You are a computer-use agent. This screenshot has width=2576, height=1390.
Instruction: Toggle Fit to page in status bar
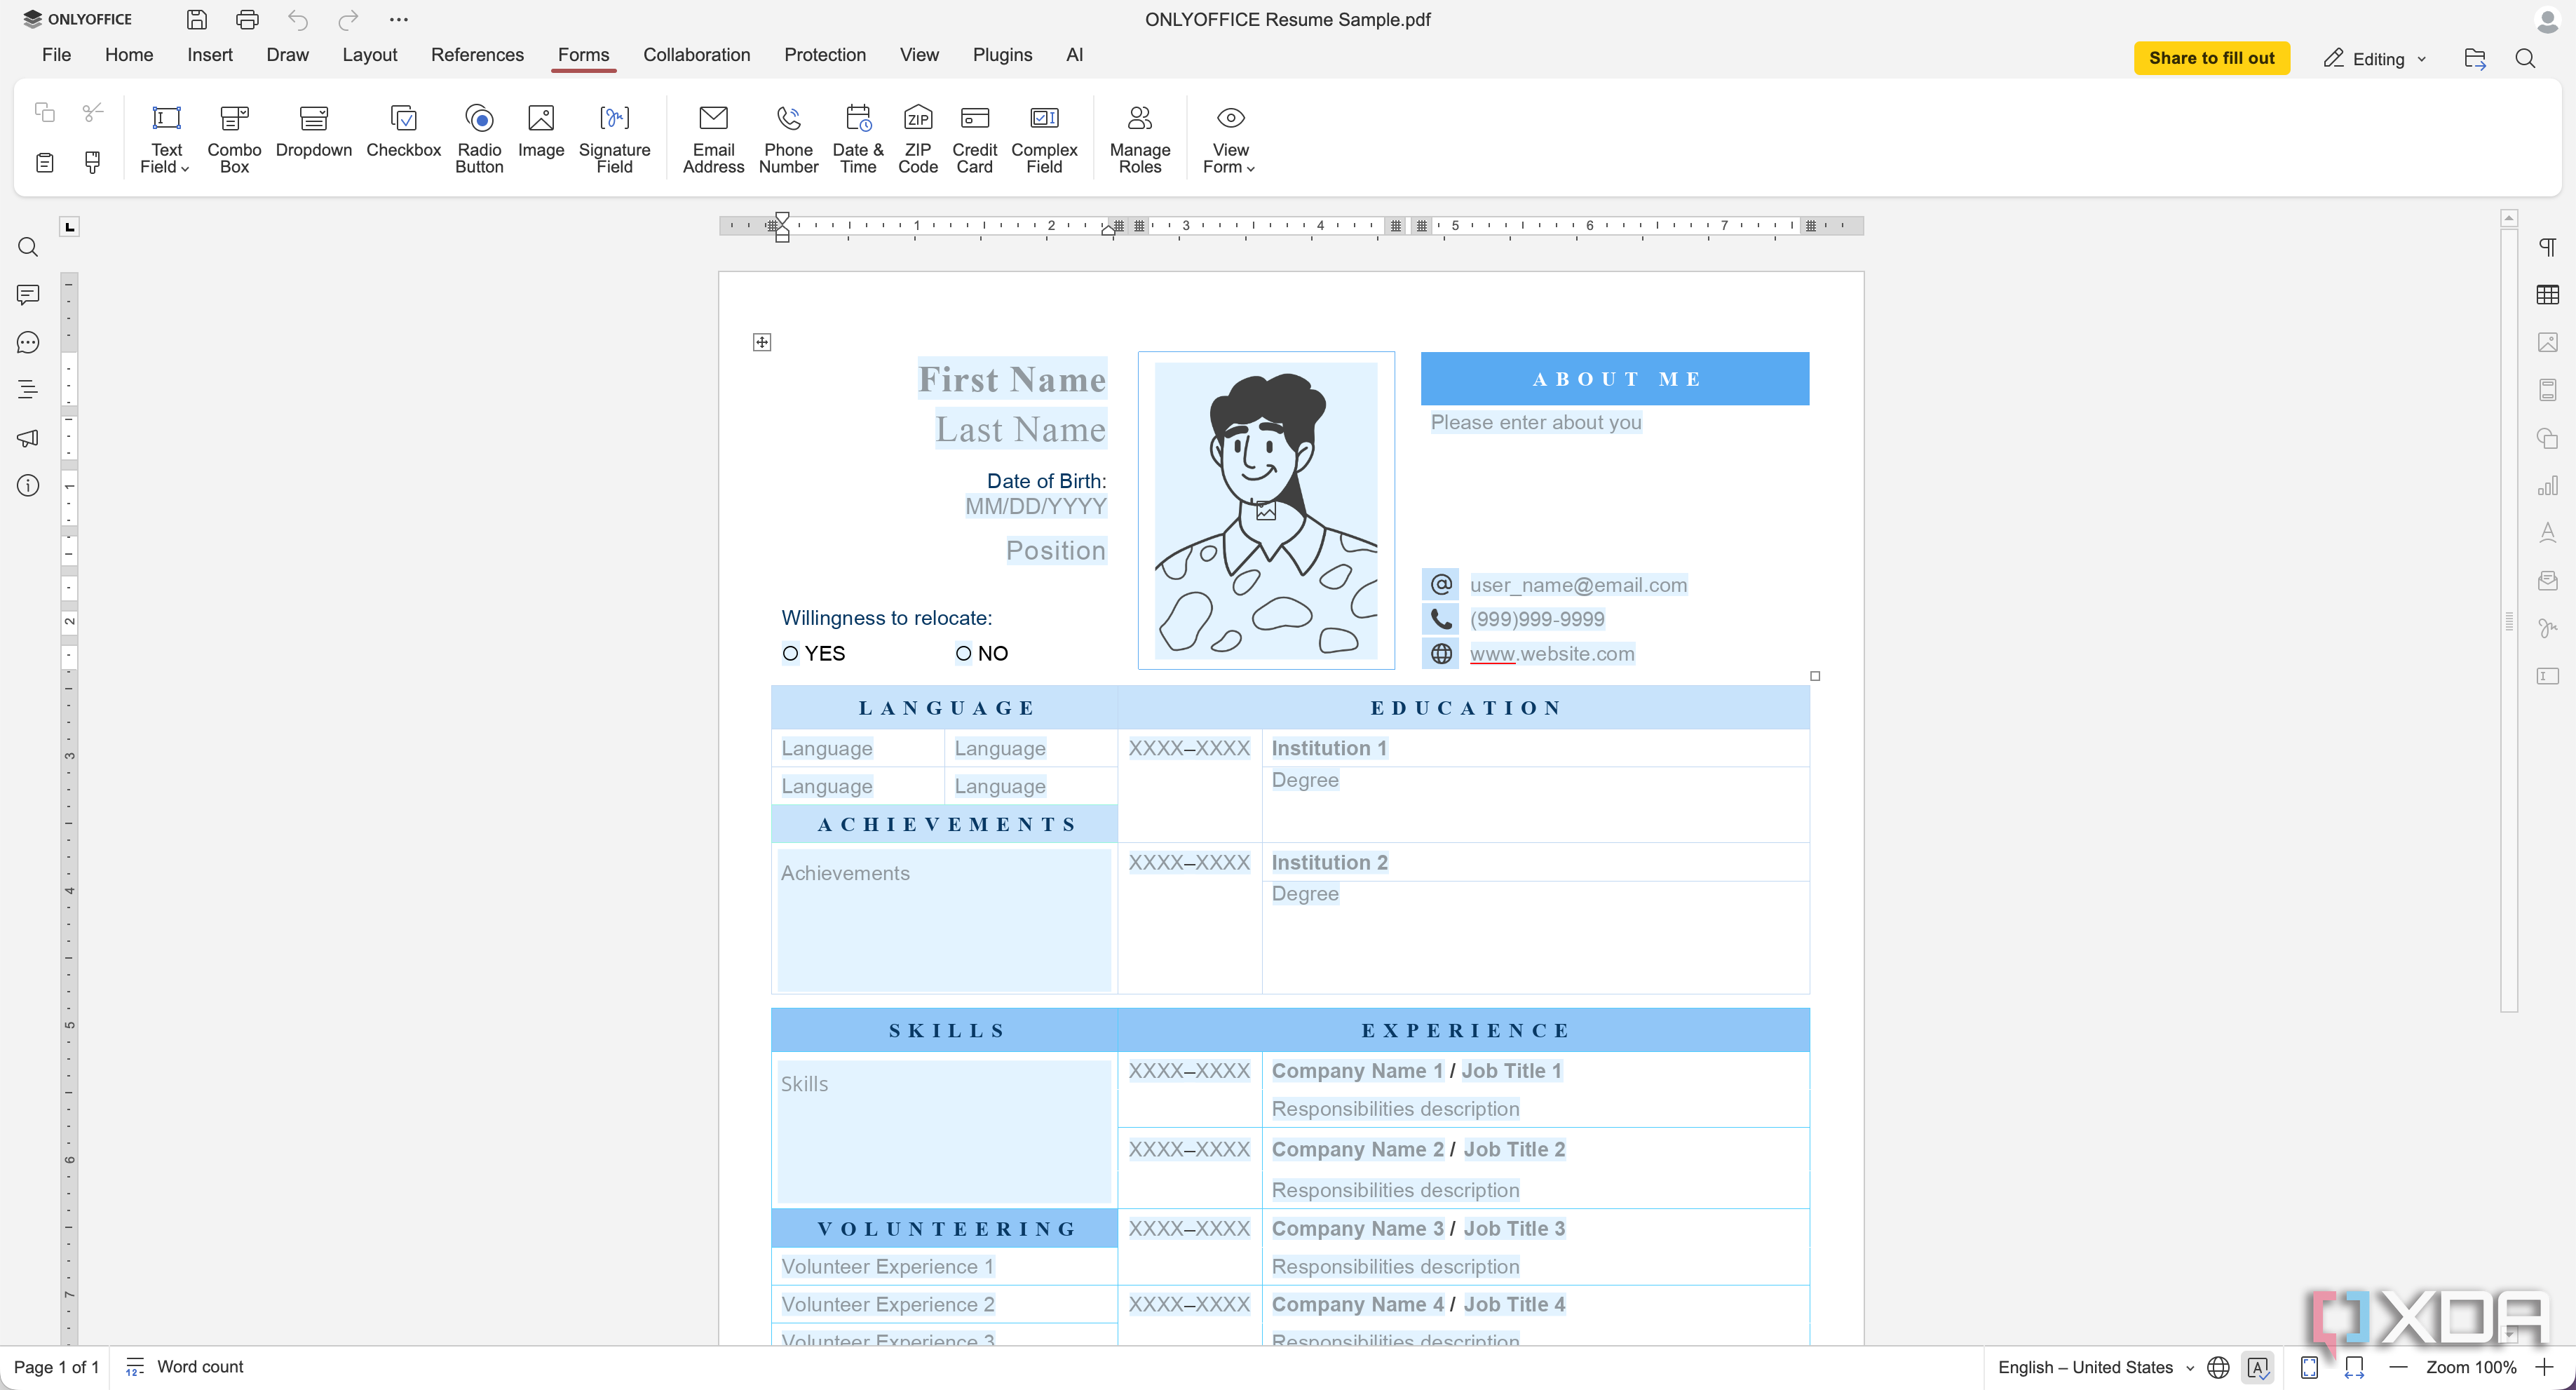point(2309,1367)
